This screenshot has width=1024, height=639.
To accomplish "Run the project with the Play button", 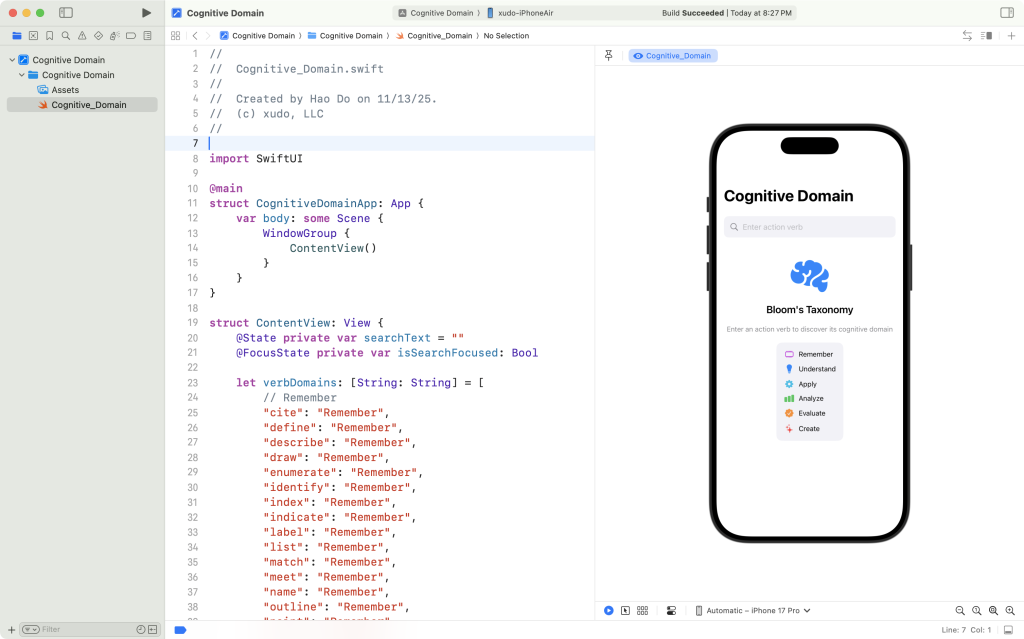I will point(147,13).
